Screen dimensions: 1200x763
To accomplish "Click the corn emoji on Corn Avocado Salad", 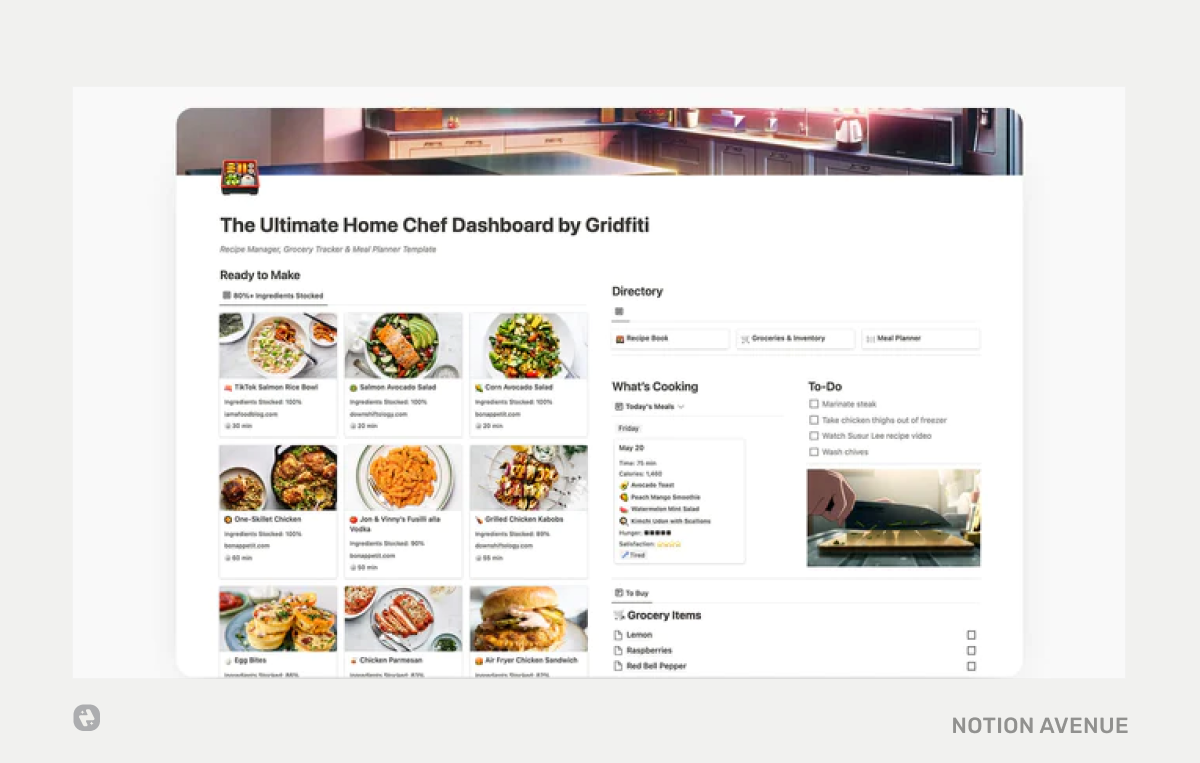I will pos(478,387).
